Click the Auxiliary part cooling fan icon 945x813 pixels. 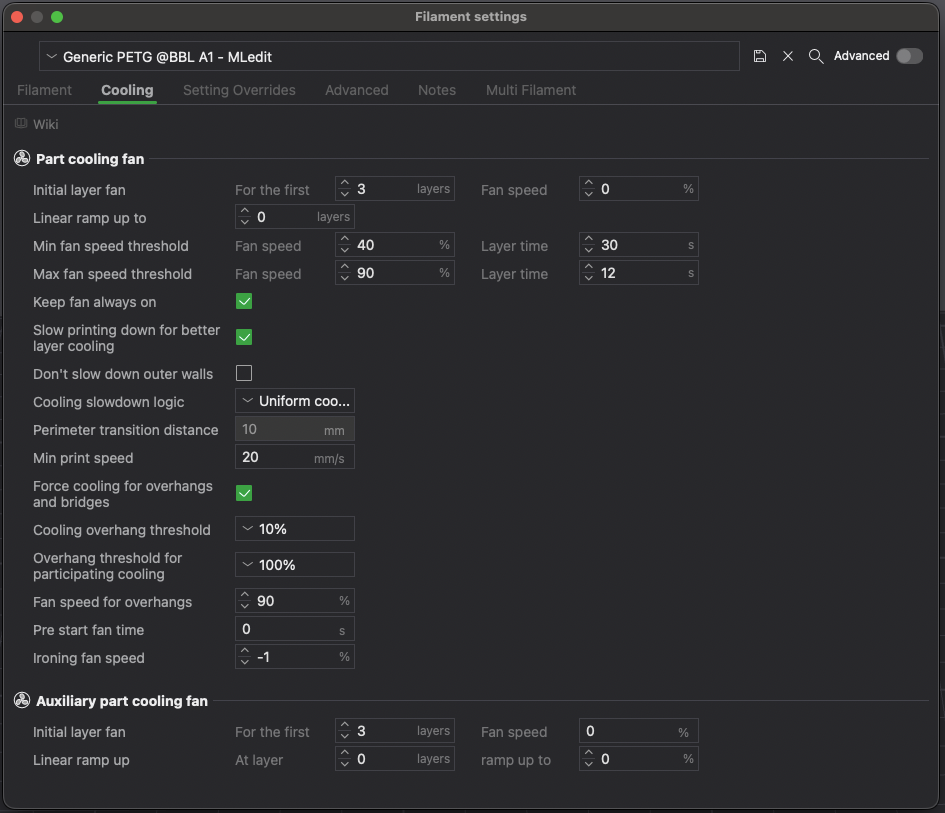[22, 700]
